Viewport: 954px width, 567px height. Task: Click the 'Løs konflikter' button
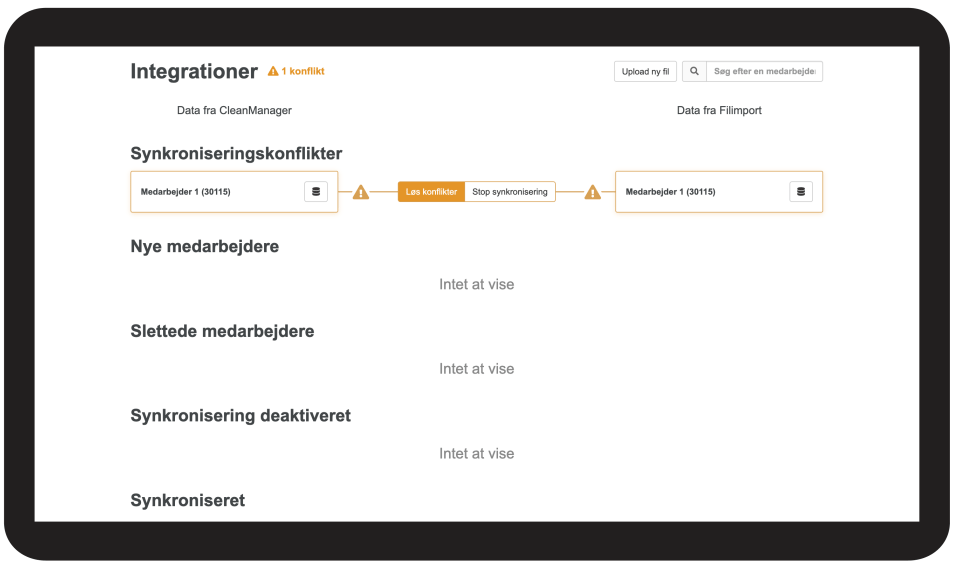click(431, 192)
